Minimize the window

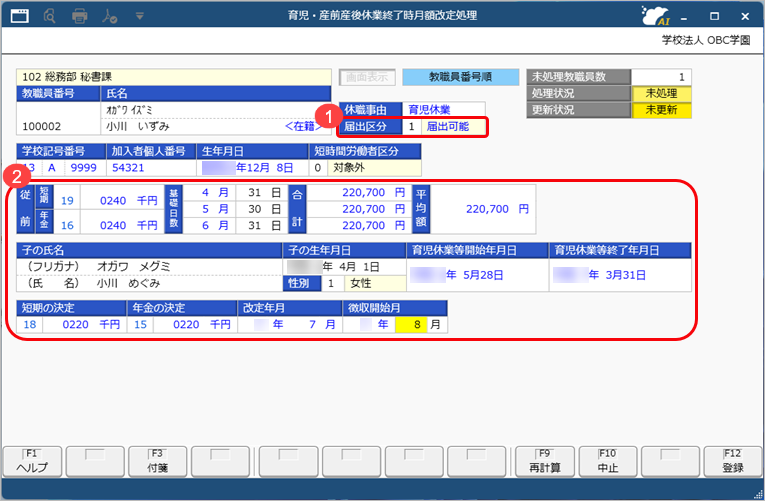point(684,17)
